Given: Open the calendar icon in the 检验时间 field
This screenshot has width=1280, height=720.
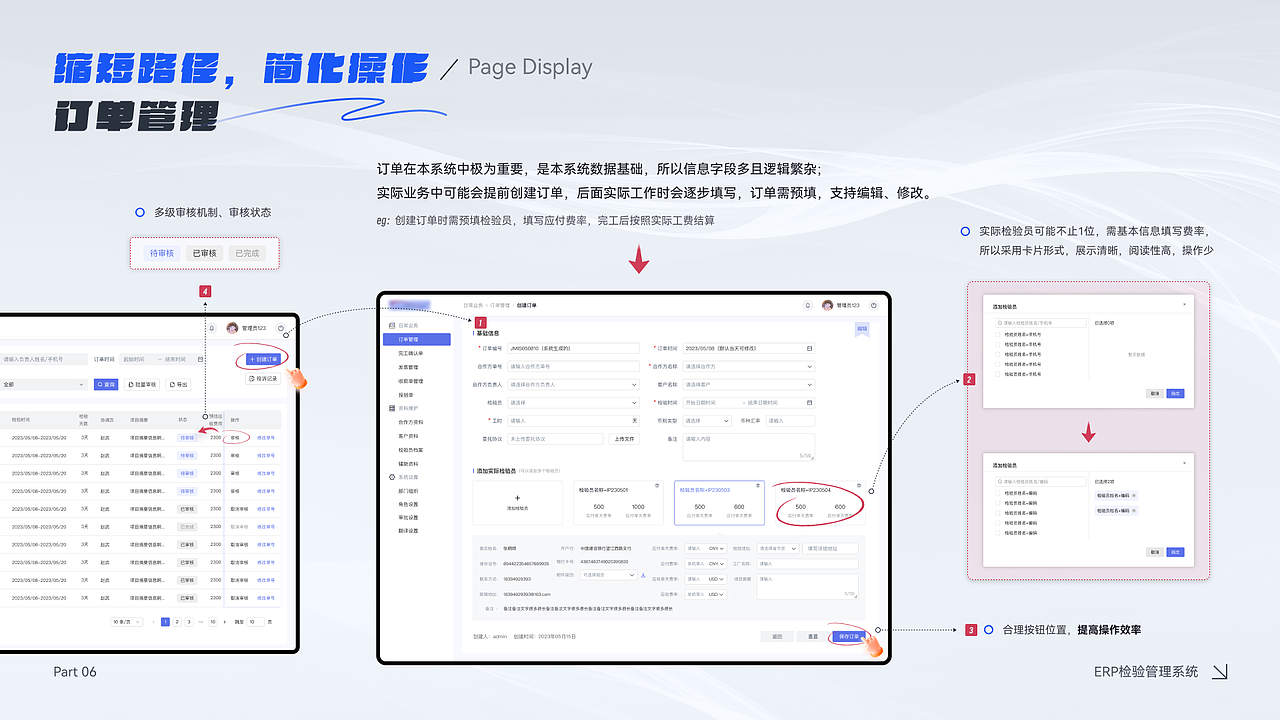Looking at the screenshot, I should point(809,403).
